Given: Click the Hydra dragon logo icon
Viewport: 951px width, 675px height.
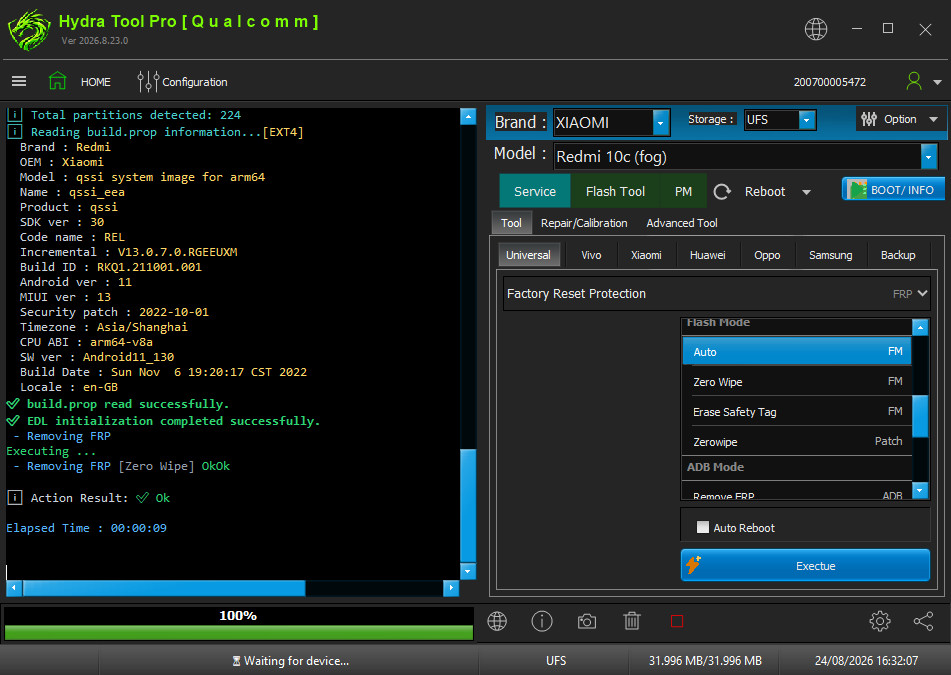Looking at the screenshot, I should click(x=29, y=30).
